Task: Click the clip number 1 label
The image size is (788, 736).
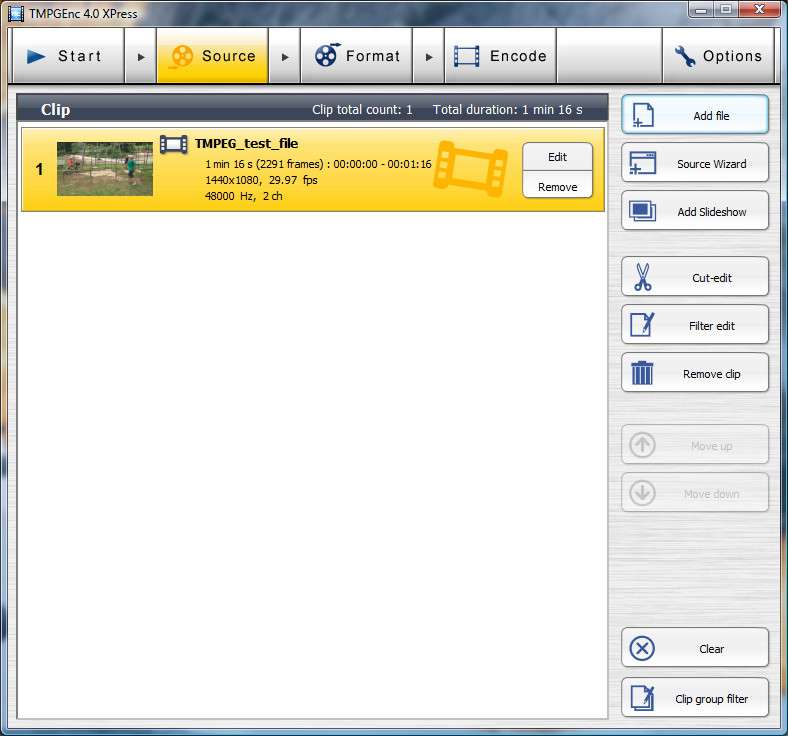Action: [x=39, y=169]
